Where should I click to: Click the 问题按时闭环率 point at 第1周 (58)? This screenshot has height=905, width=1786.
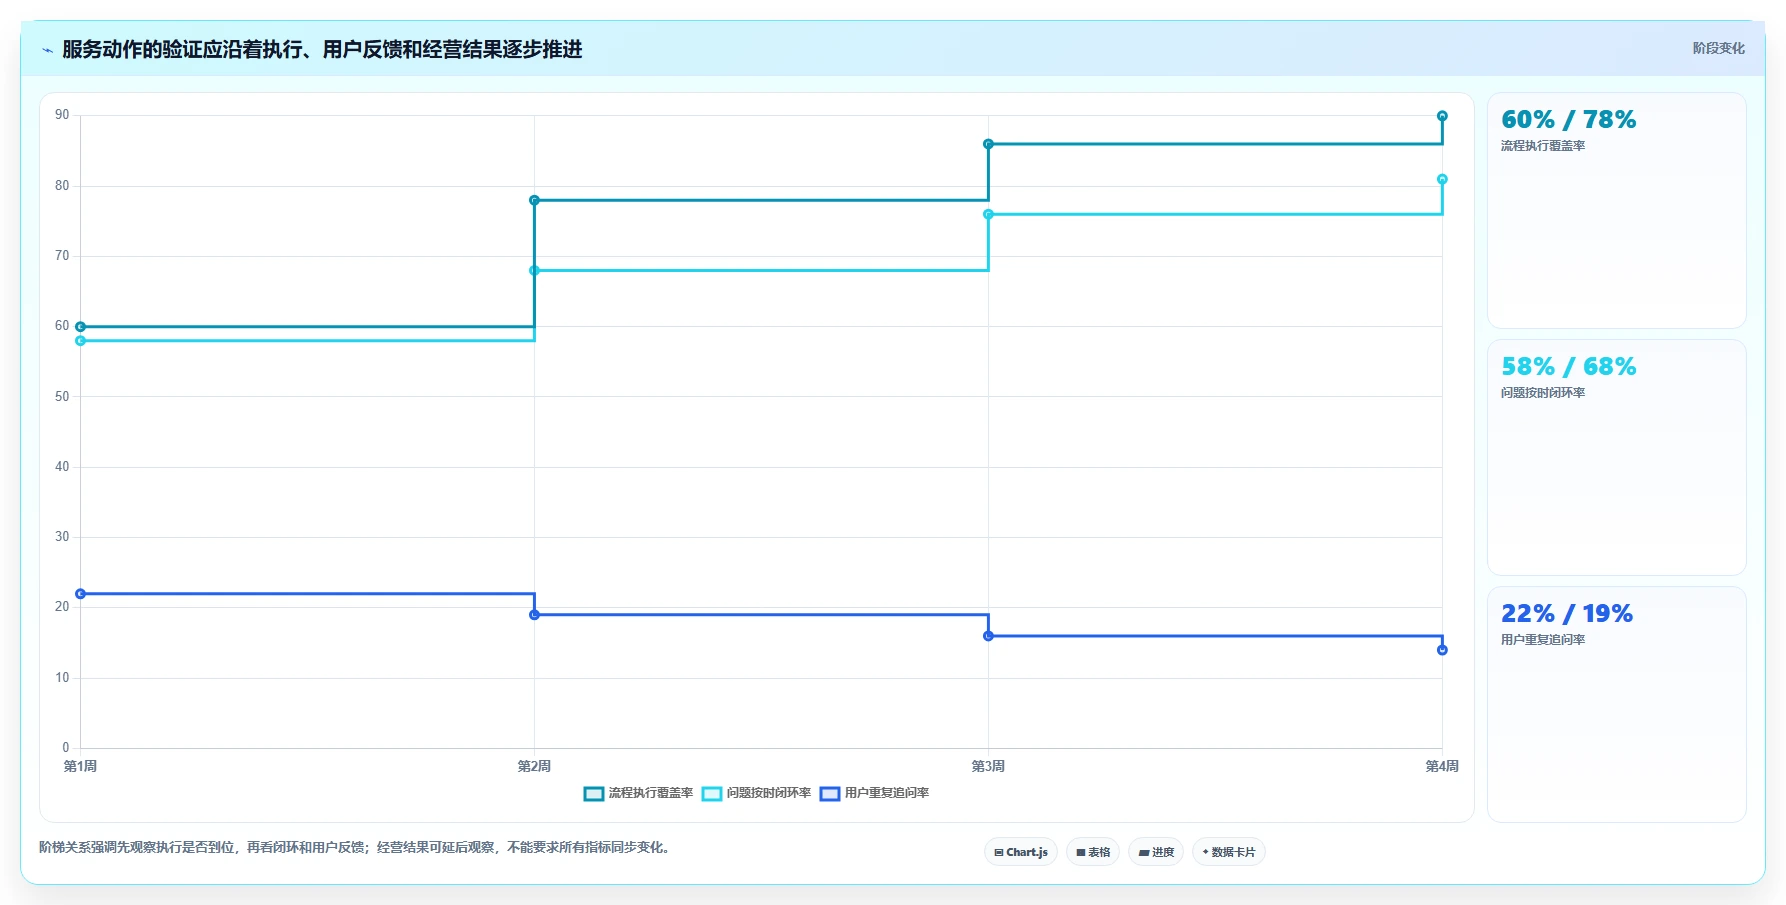[x=81, y=341]
